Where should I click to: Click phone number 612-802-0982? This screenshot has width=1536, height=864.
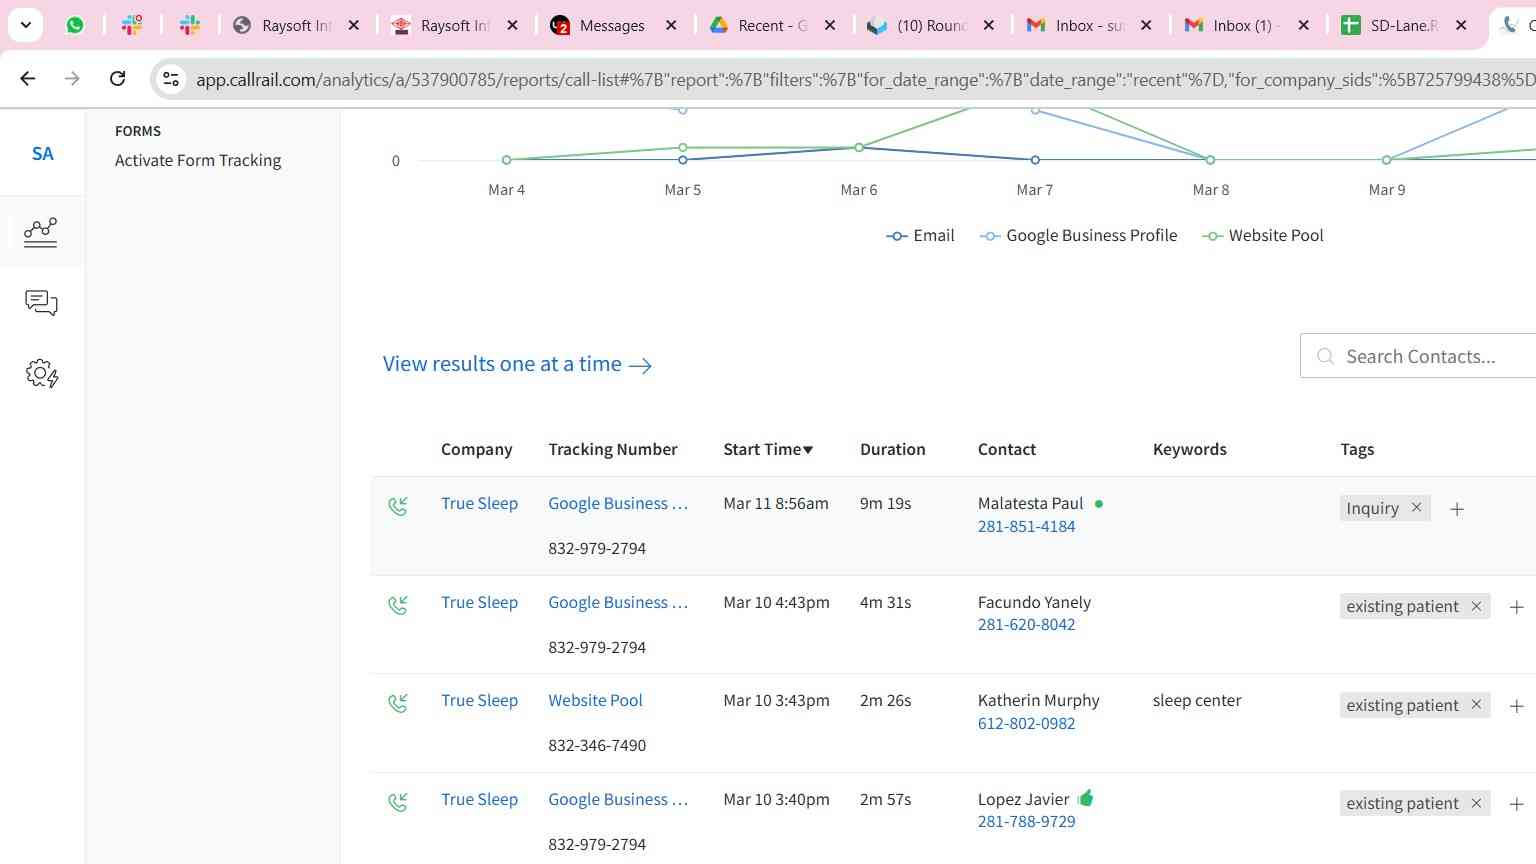(x=1026, y=723)
